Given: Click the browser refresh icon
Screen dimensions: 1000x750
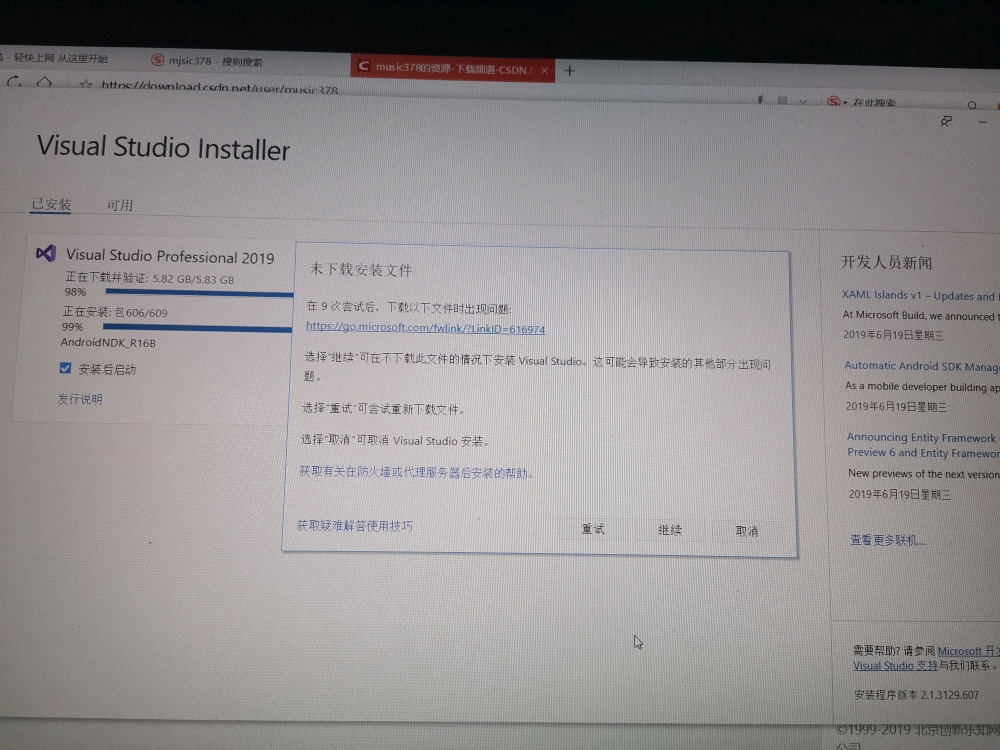Looking at the screenshot, I should point(14,82).
